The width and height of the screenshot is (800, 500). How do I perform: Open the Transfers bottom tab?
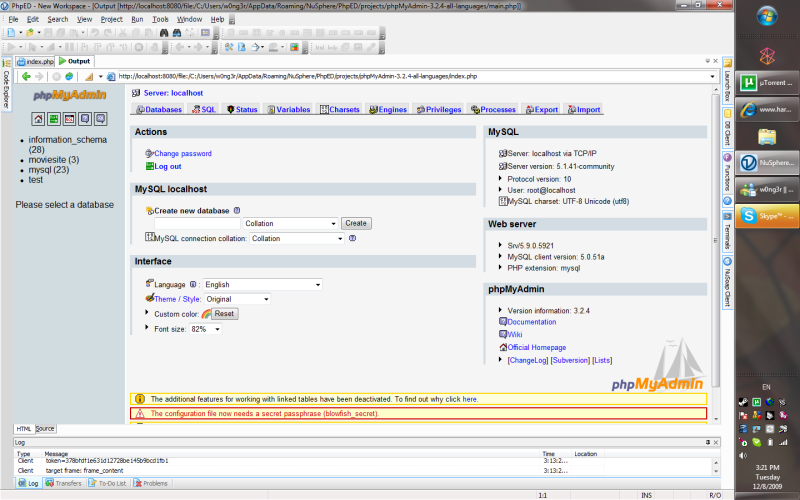(x=64, y=483)
